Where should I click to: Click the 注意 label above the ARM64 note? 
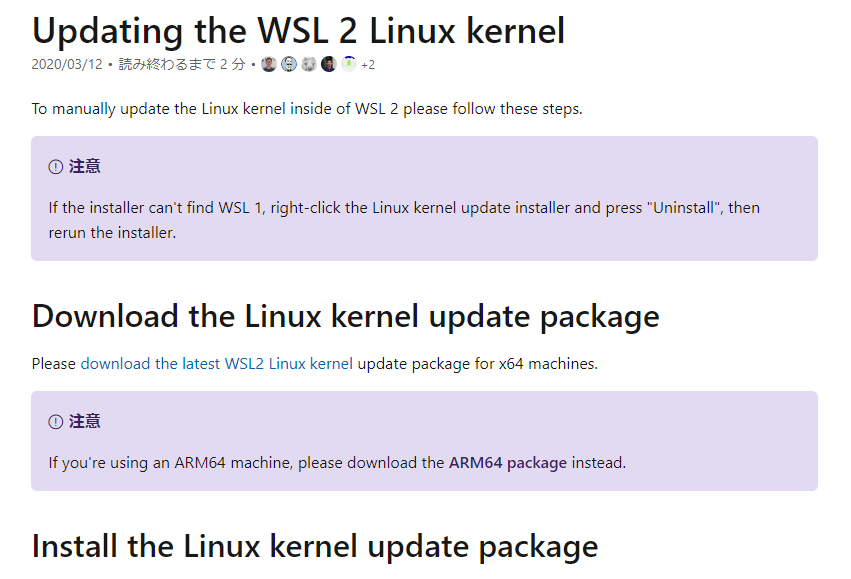[85, 422]
